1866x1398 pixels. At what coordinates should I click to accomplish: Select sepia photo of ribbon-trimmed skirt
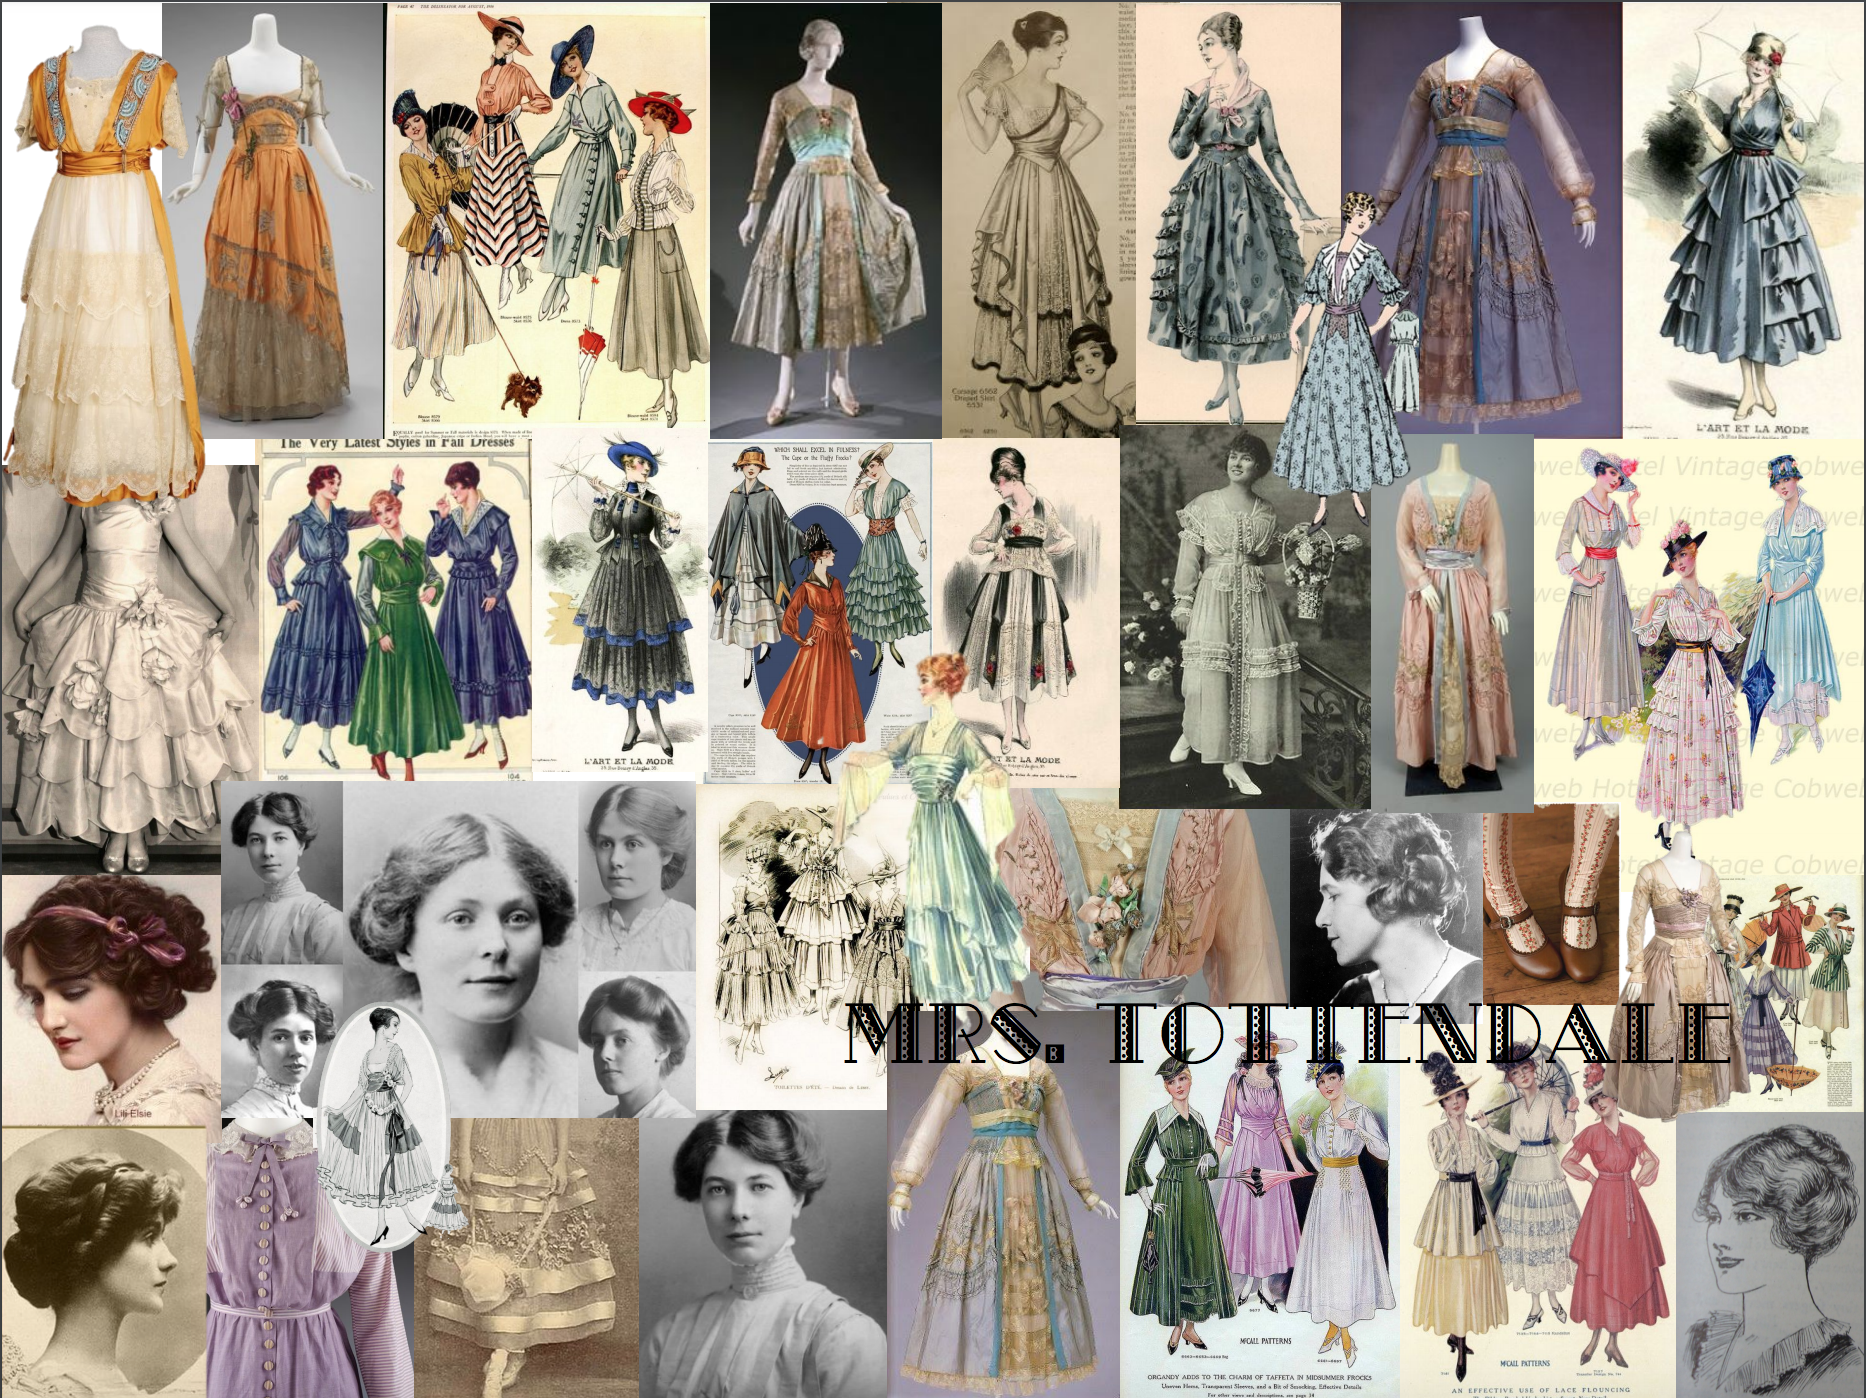528,1258
